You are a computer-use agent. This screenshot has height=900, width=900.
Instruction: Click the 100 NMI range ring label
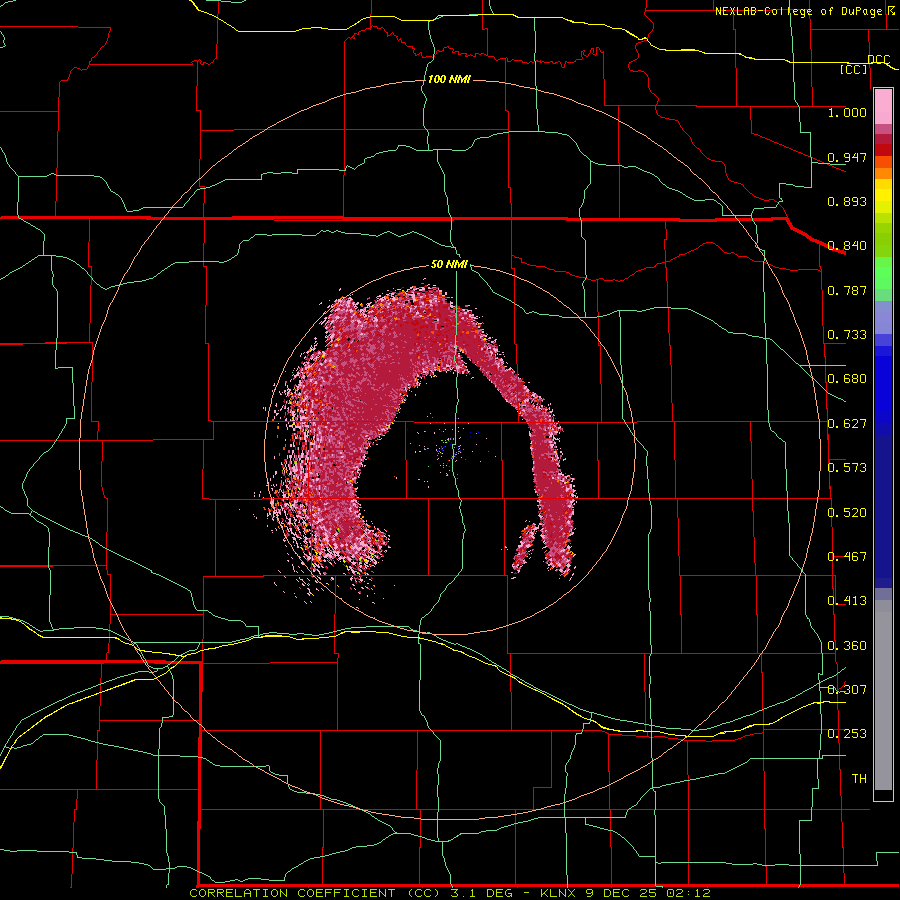449,79
